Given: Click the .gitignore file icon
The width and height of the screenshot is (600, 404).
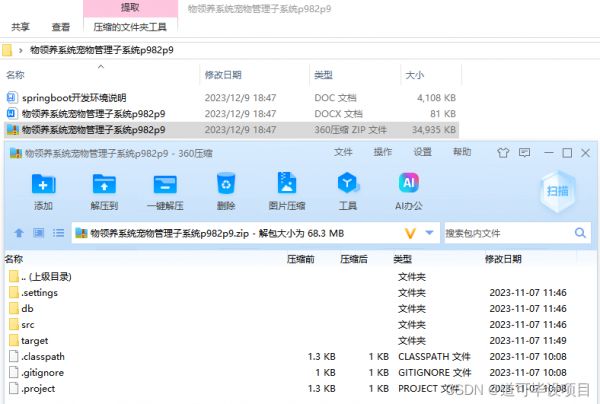Looking at the screenshot, I should [x=14, y=372].
